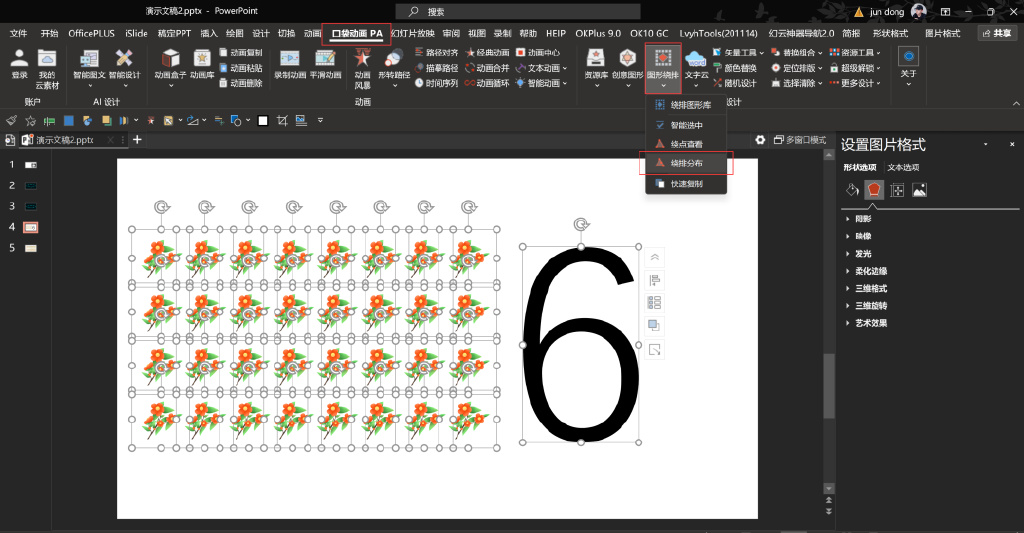Click 动画粘贴 to paste animation
Image resolution: width=1024 pixels, height=533 pixels.
240,68
